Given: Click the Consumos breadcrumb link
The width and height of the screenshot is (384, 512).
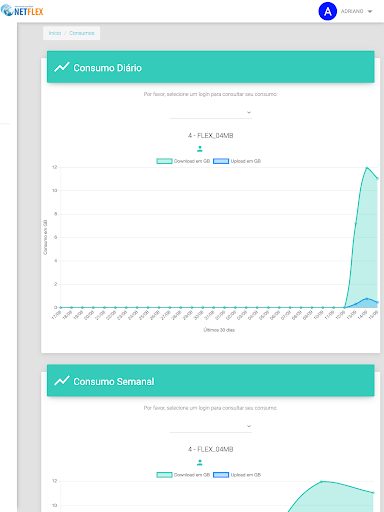Looking at the screenshot, I should tap(82, 33).
